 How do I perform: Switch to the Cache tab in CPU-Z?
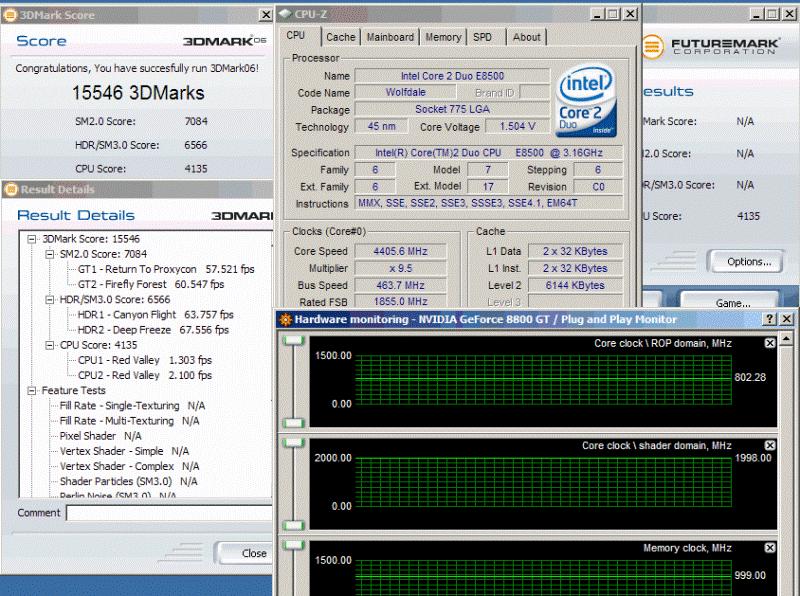pos(340,37)
